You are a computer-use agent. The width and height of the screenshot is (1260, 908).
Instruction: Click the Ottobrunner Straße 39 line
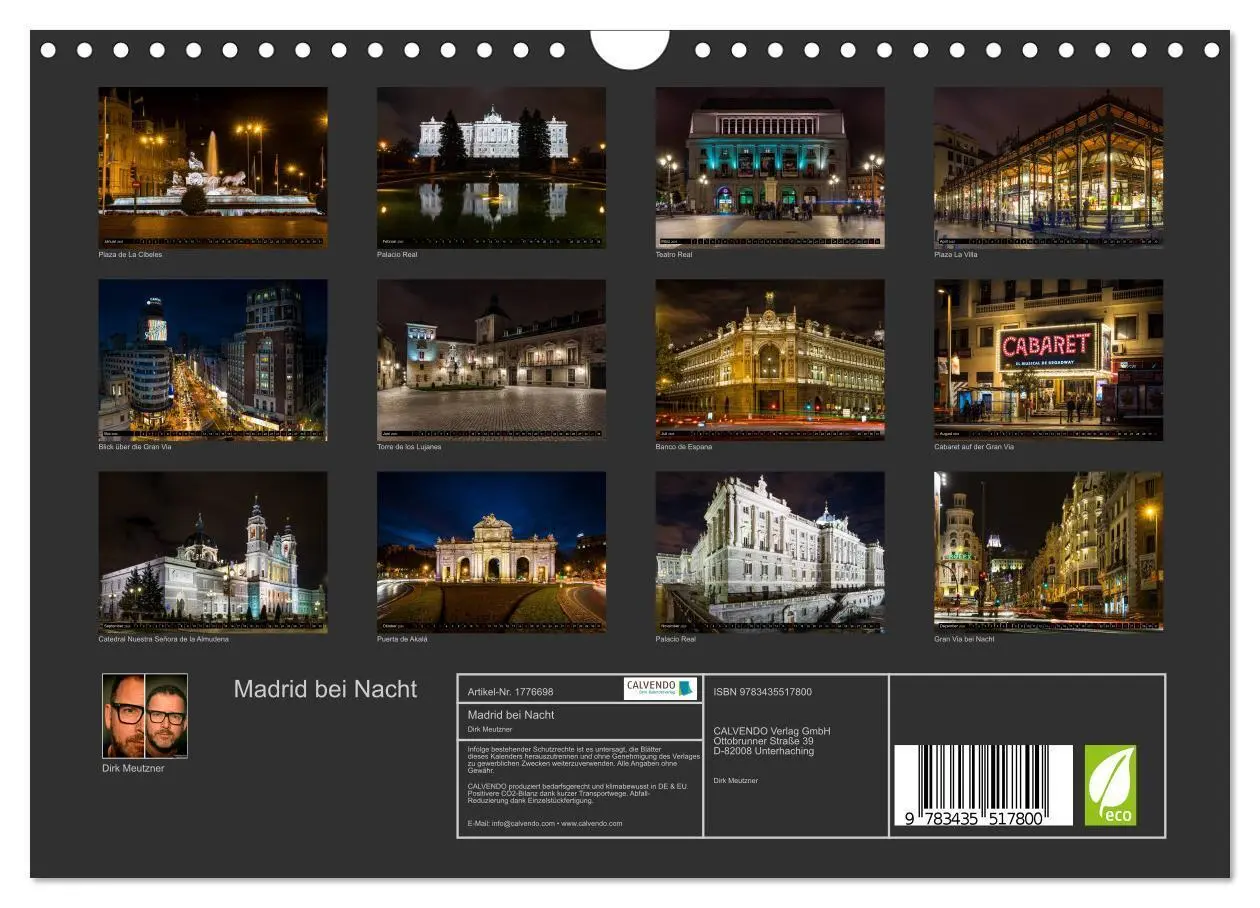click(763, 741)
